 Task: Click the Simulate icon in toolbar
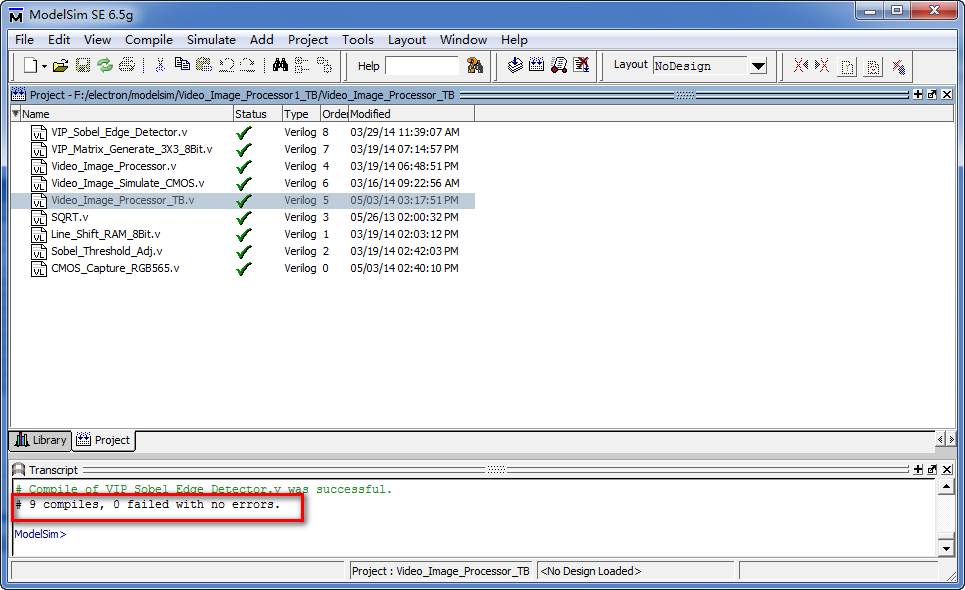coord(559,66)
